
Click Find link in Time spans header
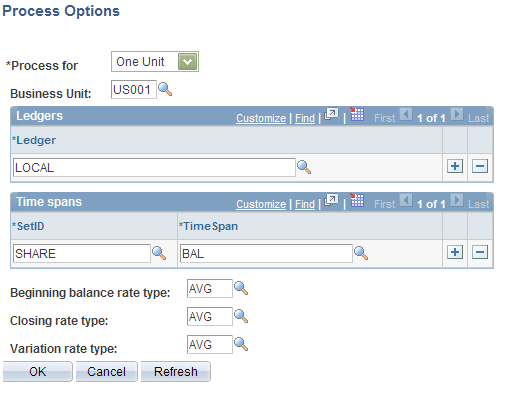pyautogui.click(x=305, y=204)
